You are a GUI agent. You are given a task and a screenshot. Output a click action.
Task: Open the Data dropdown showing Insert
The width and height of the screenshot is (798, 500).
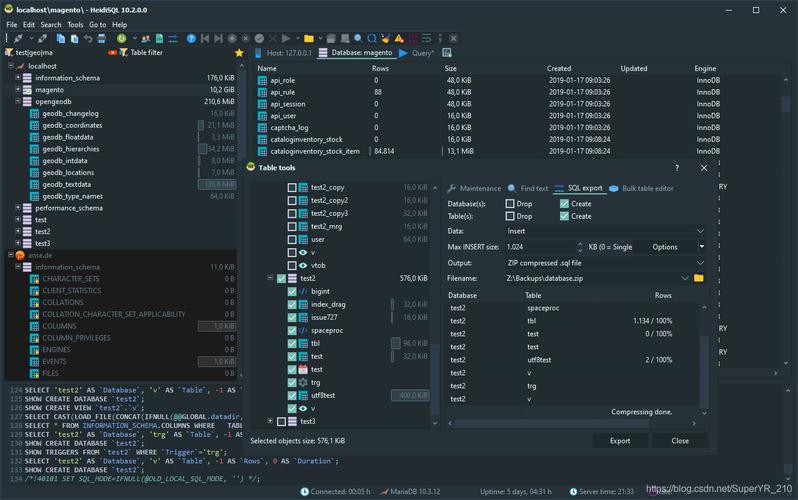click(700, 231)
